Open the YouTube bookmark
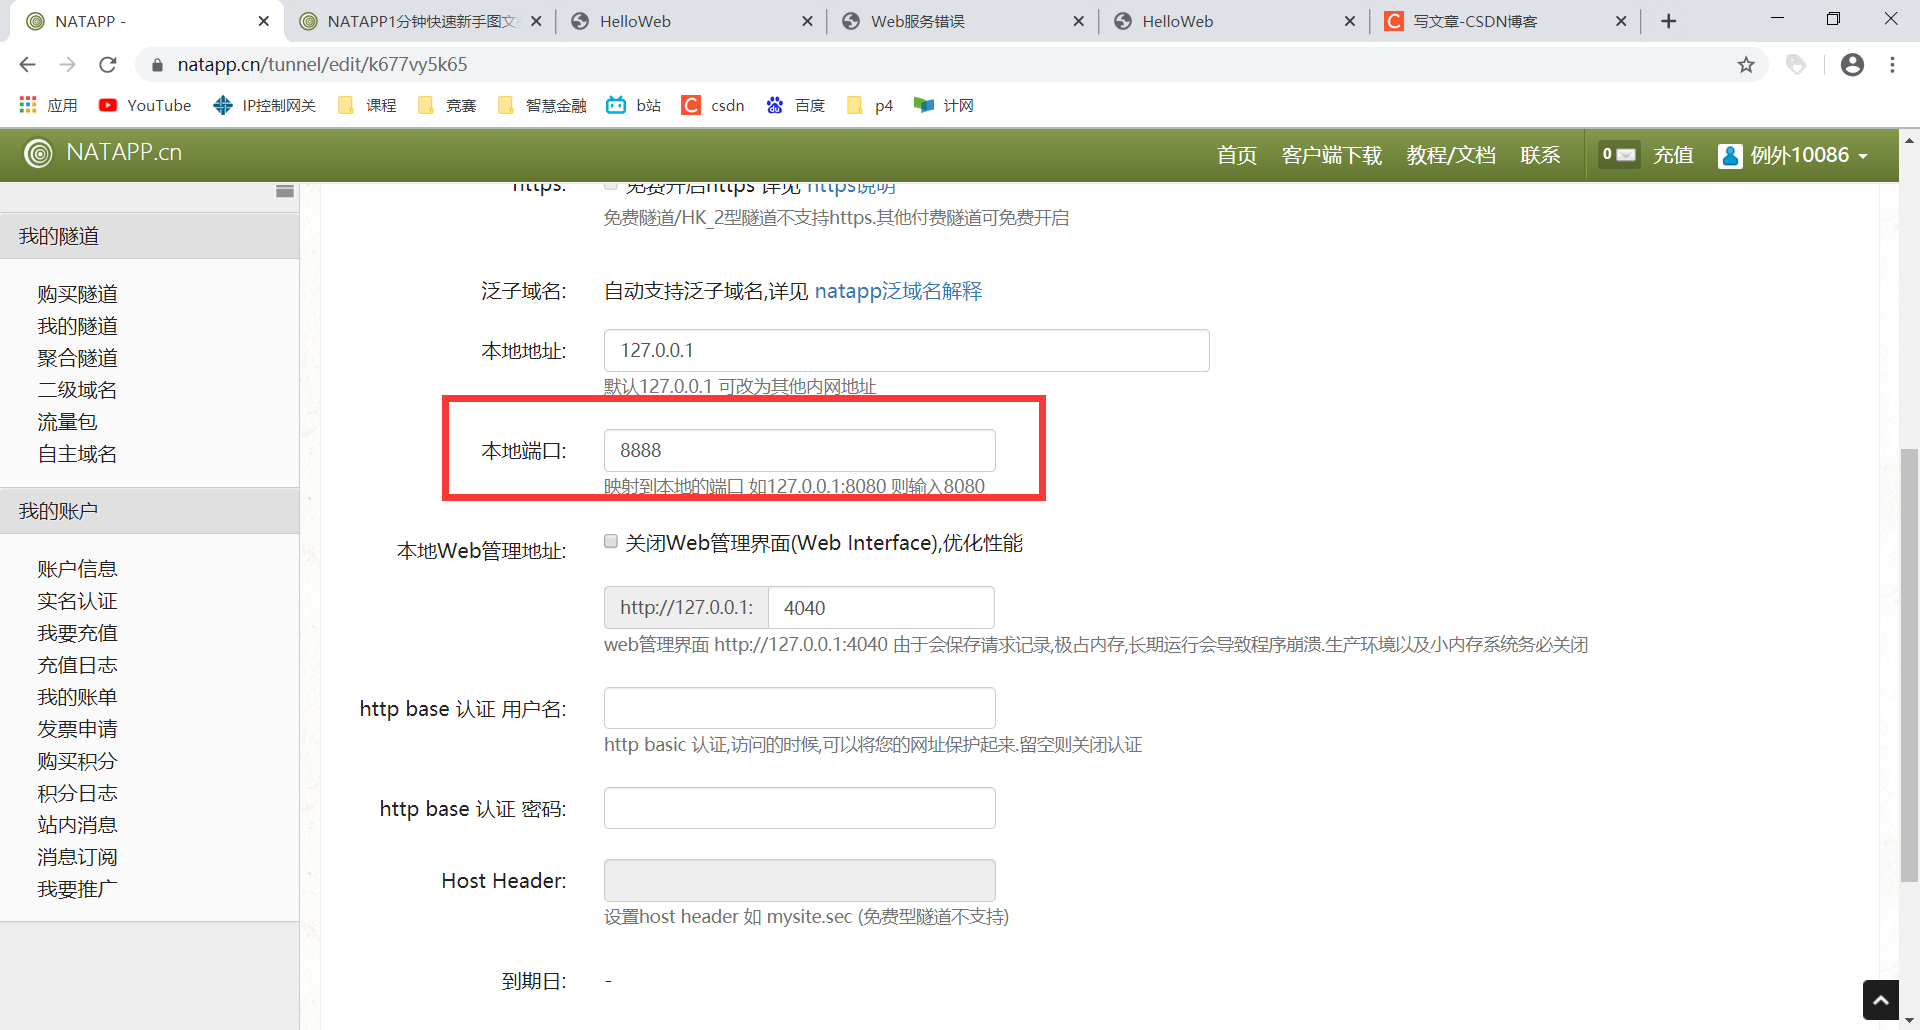The width and height of the screenshot is (1920, 1030). click(145, 105)
